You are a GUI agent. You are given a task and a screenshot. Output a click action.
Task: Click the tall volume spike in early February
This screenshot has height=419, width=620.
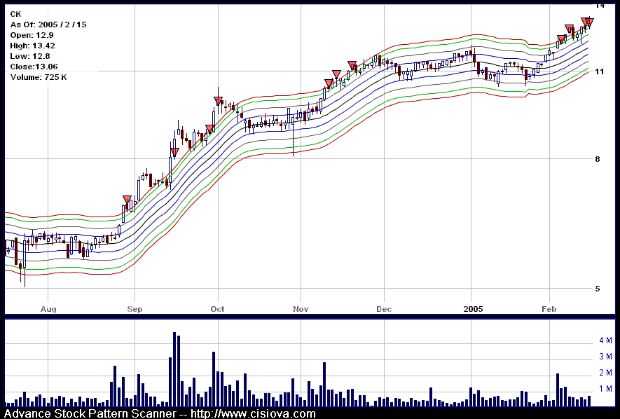click(558, 390)
